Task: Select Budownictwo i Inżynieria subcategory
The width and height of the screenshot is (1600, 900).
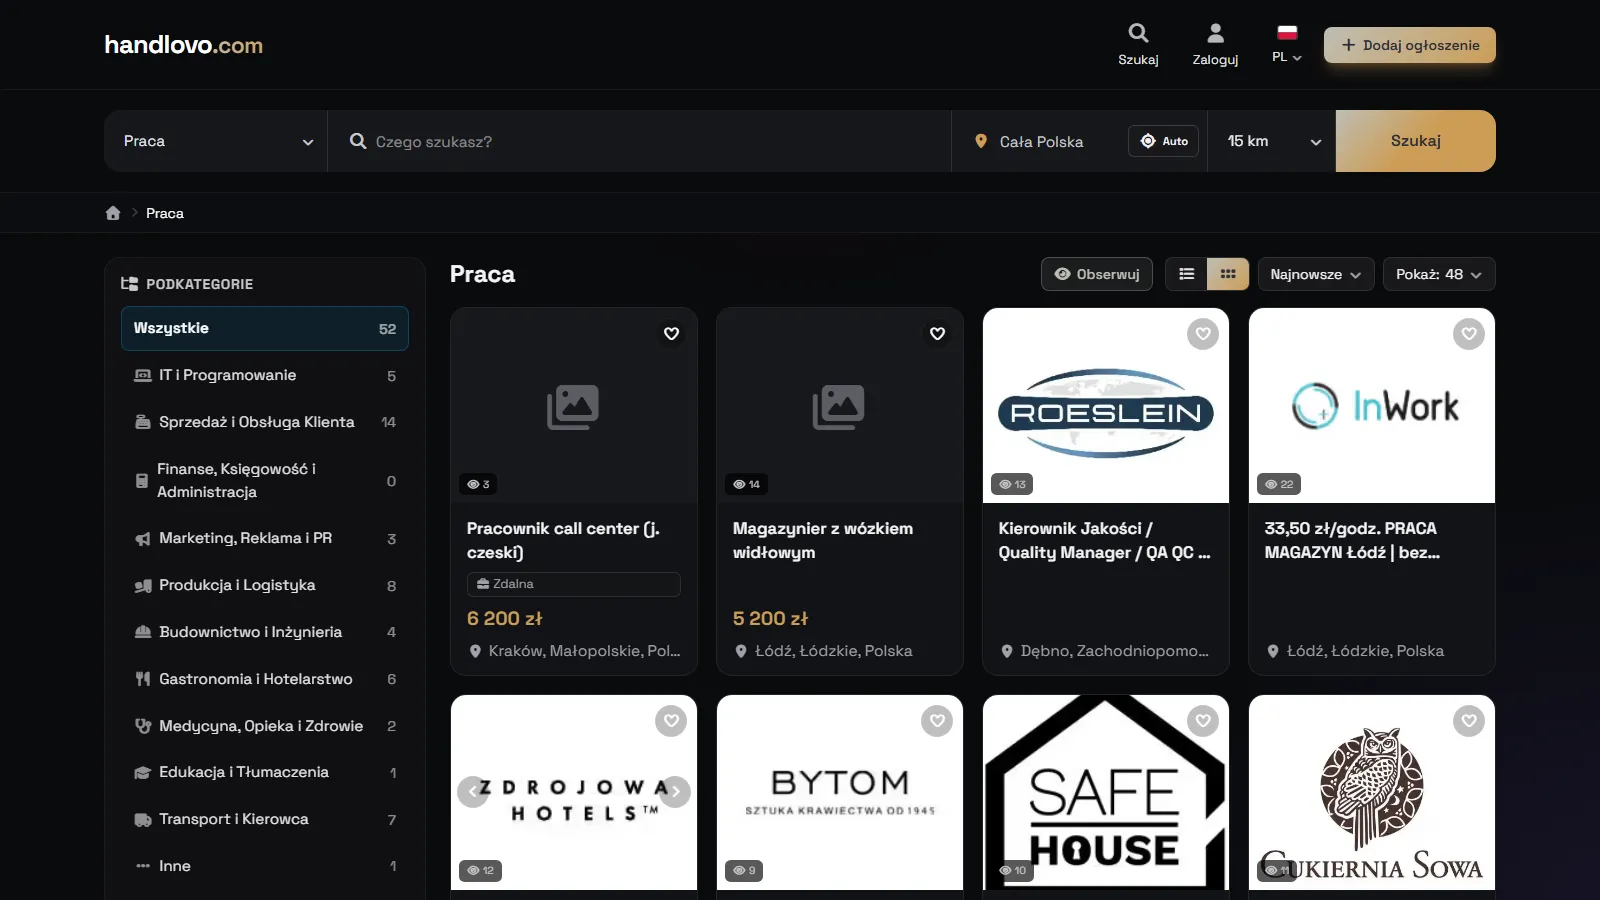Action: point(265,632)
